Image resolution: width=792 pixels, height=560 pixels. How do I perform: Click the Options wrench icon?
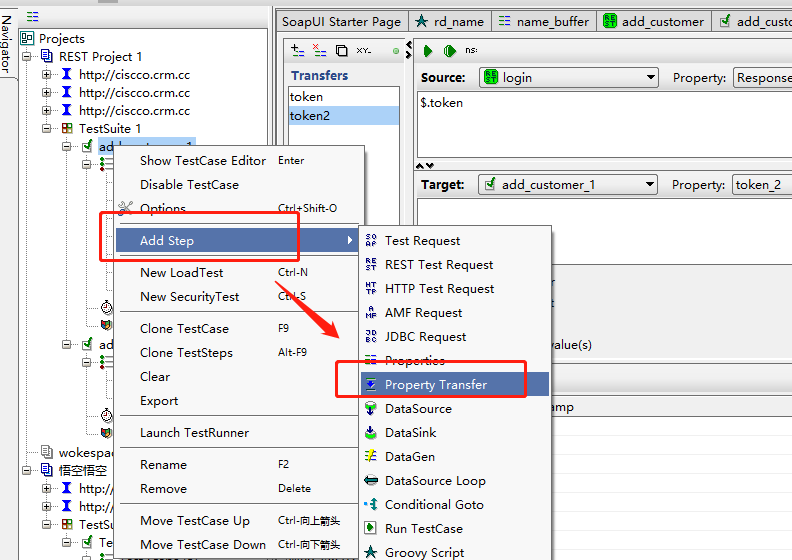click(x=125, y=208)
